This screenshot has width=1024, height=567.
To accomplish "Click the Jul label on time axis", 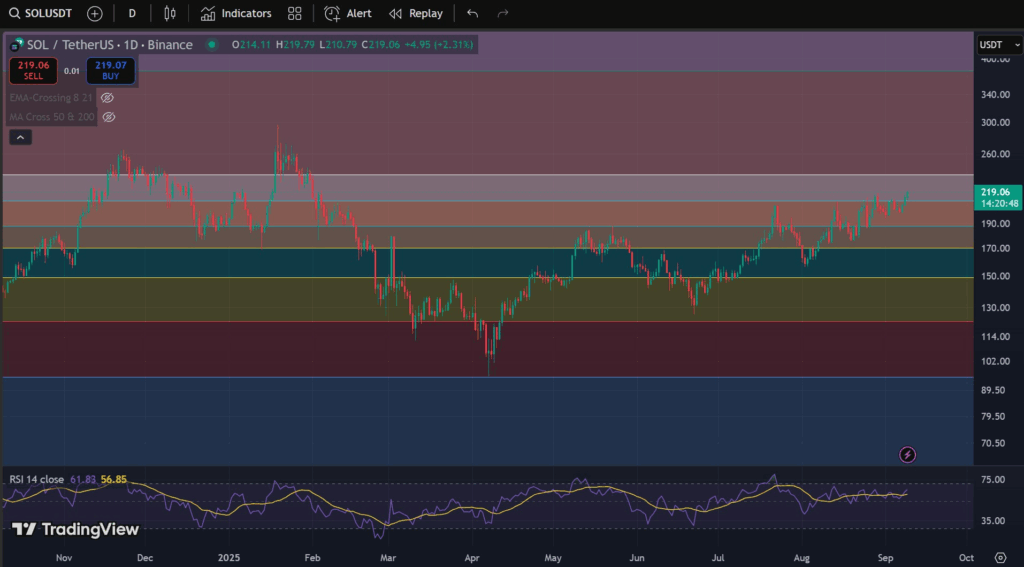I will [x=718, y=558].
